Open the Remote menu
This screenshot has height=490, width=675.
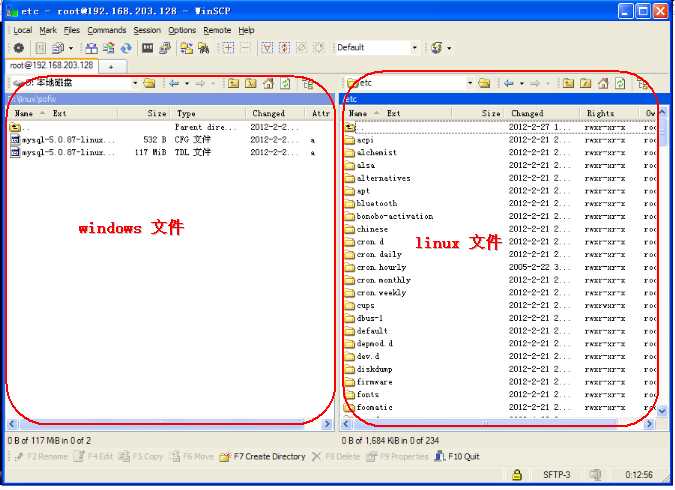coord(217,30)
